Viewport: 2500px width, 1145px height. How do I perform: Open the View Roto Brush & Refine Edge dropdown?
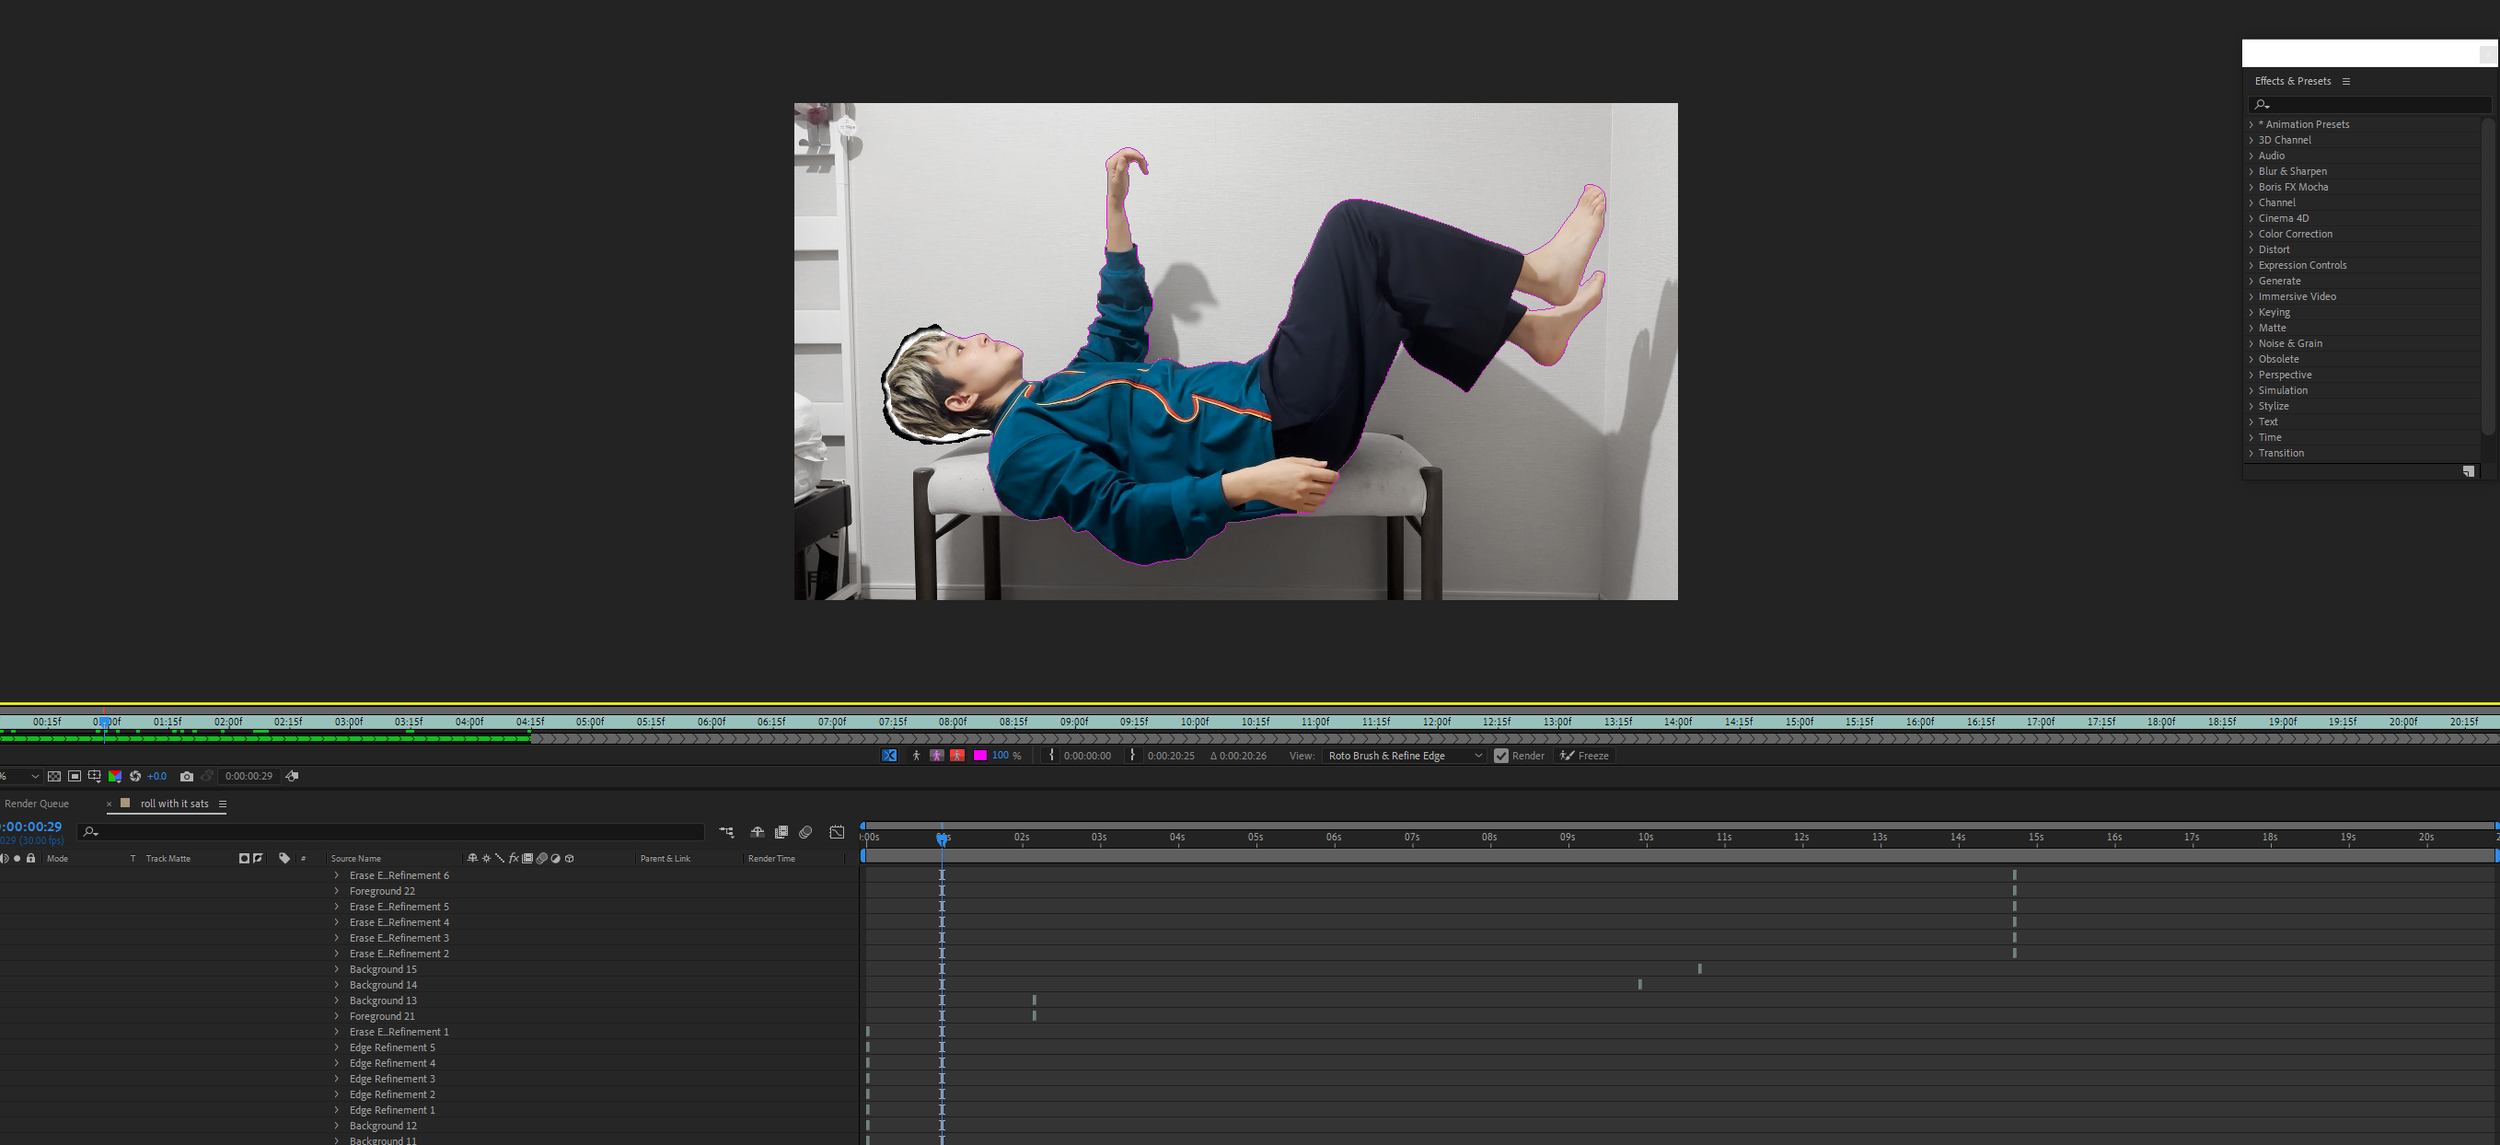point(1404,756)
